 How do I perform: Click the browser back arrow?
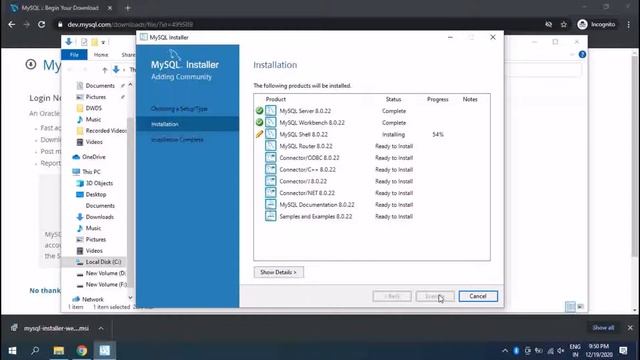11,24
